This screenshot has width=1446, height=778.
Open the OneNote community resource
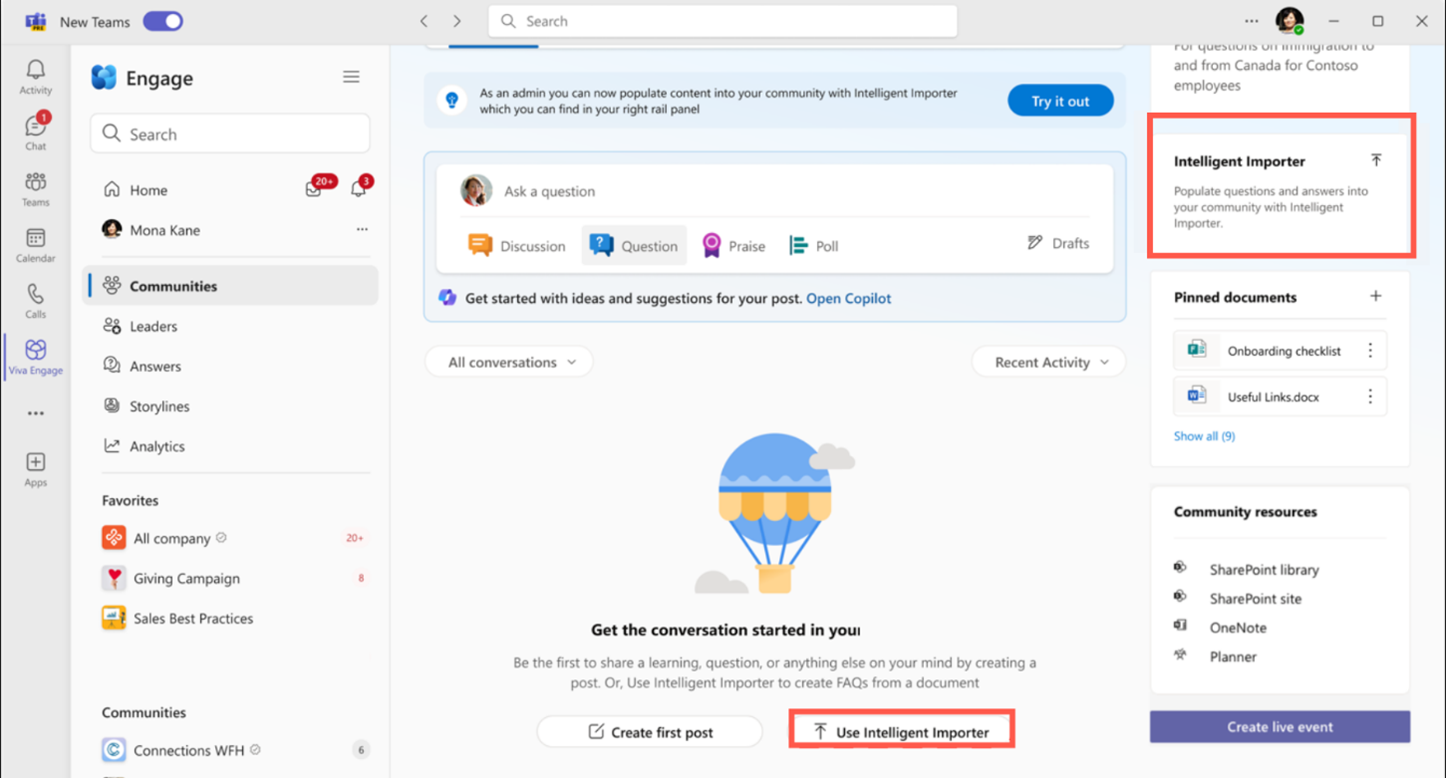click(1238, 627)
